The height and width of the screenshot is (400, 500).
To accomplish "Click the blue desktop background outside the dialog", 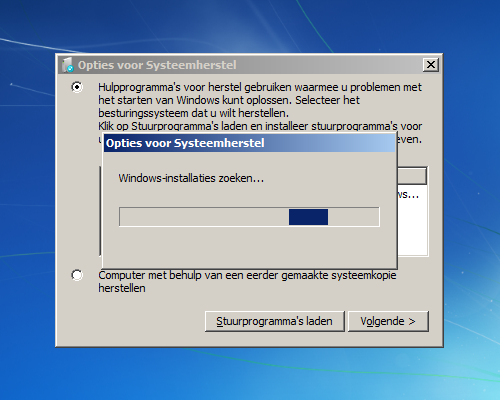I will click(x=250, y=373).
